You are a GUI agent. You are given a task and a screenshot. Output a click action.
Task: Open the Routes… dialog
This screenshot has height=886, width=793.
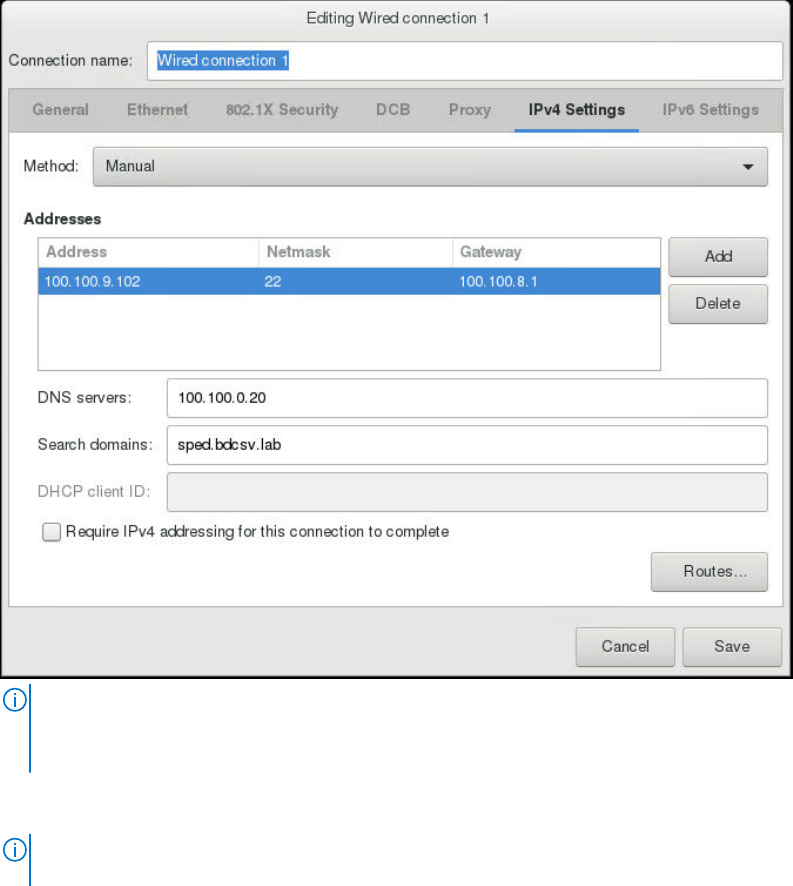709,572
